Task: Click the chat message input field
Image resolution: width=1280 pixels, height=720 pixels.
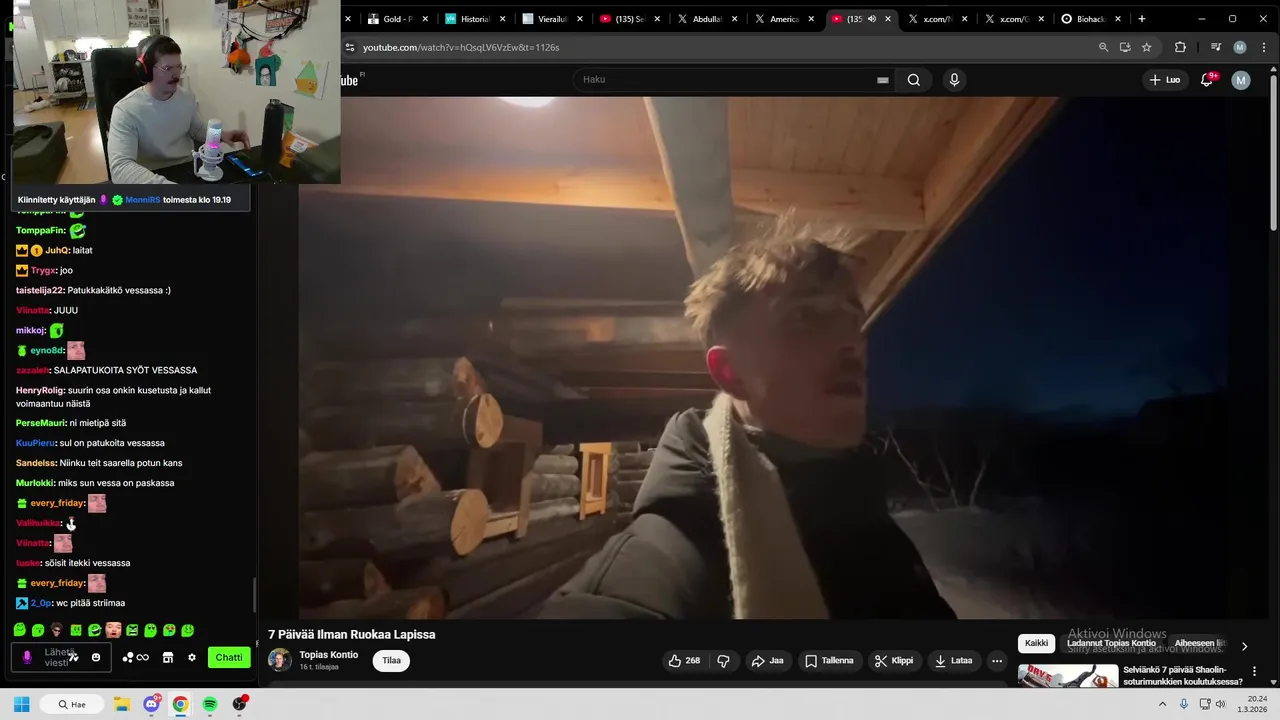Action: tap(59, 657)
